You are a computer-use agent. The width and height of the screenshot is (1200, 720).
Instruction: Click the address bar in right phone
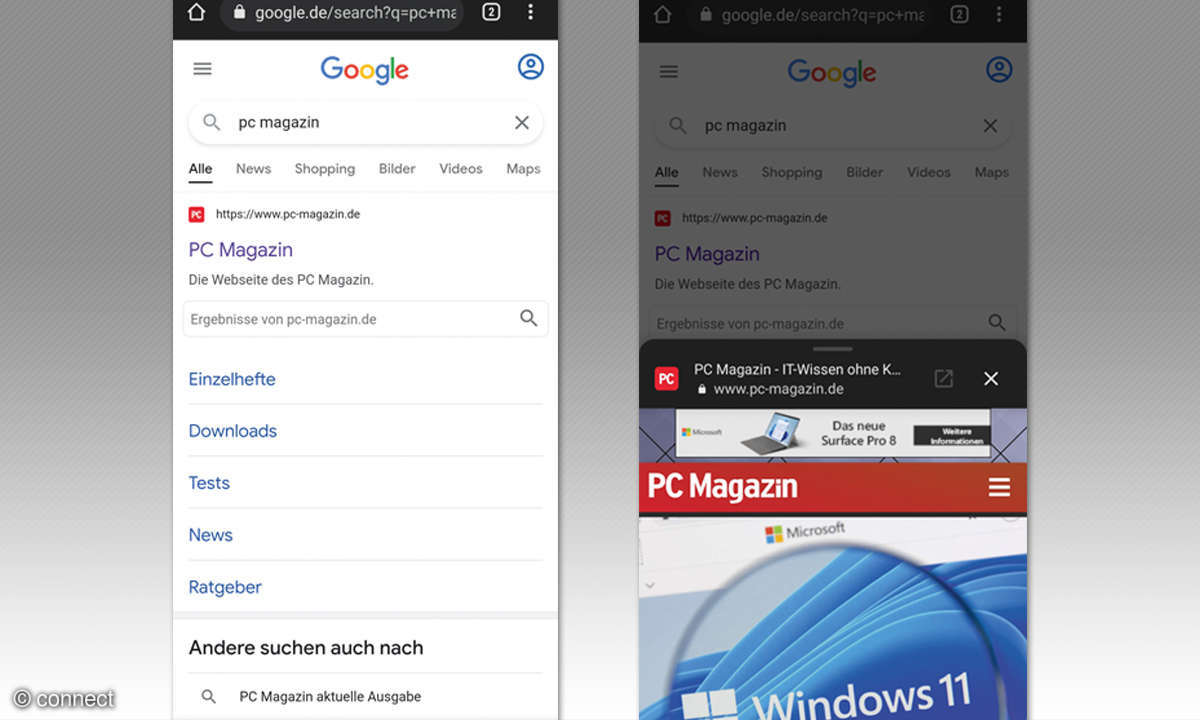point(810,15)
